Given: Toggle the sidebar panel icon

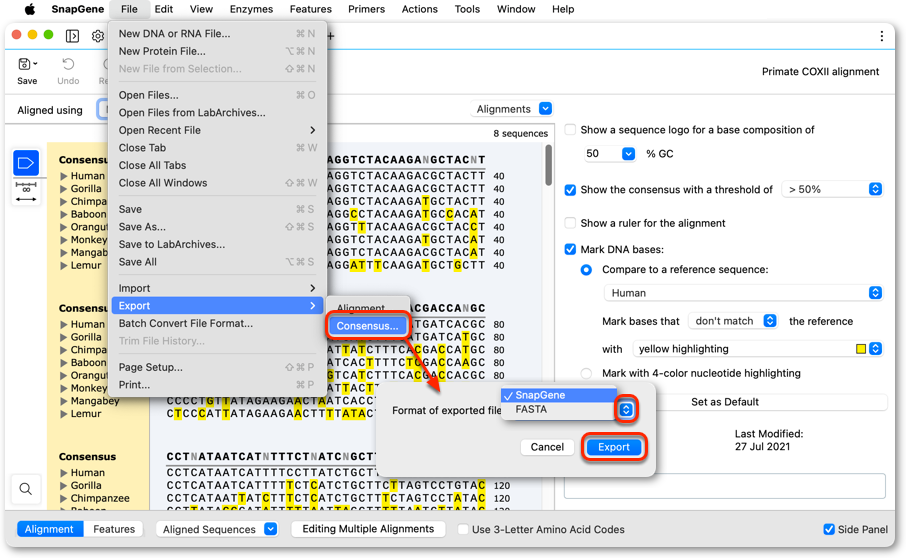Looking at the screenshot, I should (72, 36).
